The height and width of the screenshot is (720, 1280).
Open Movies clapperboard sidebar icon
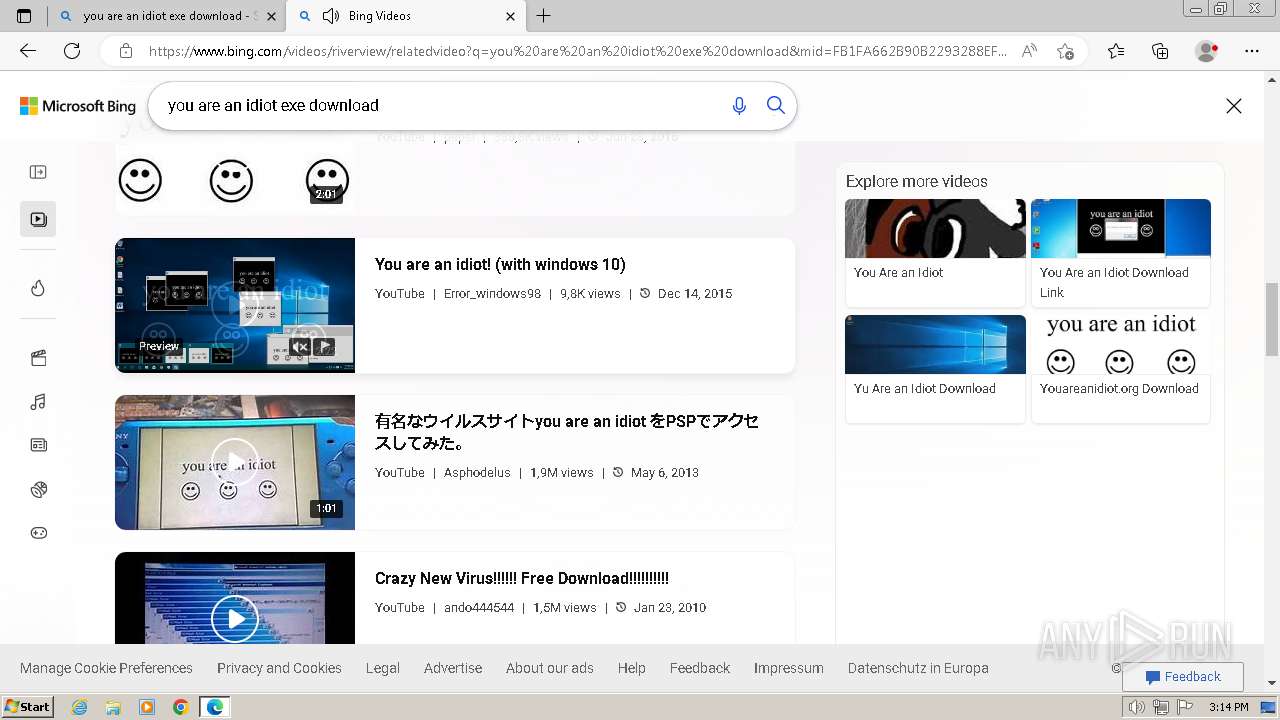pyautogui.click(x=38, y=358)
